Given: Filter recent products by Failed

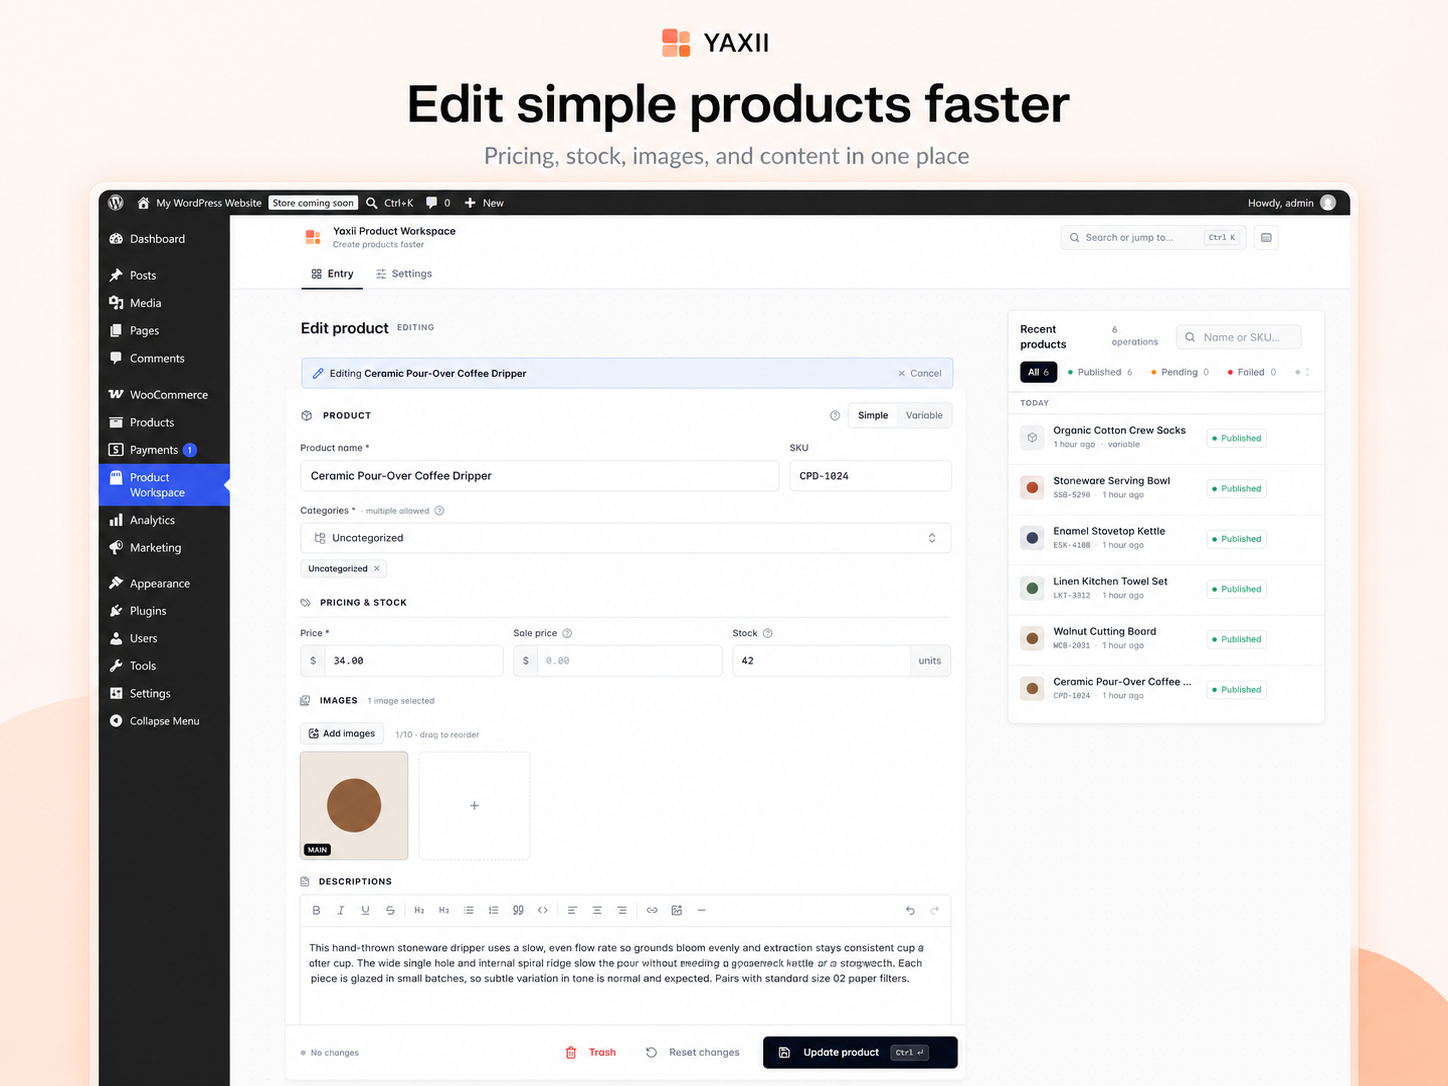Looking at the screenshot, I should (x=1252, y=372).
